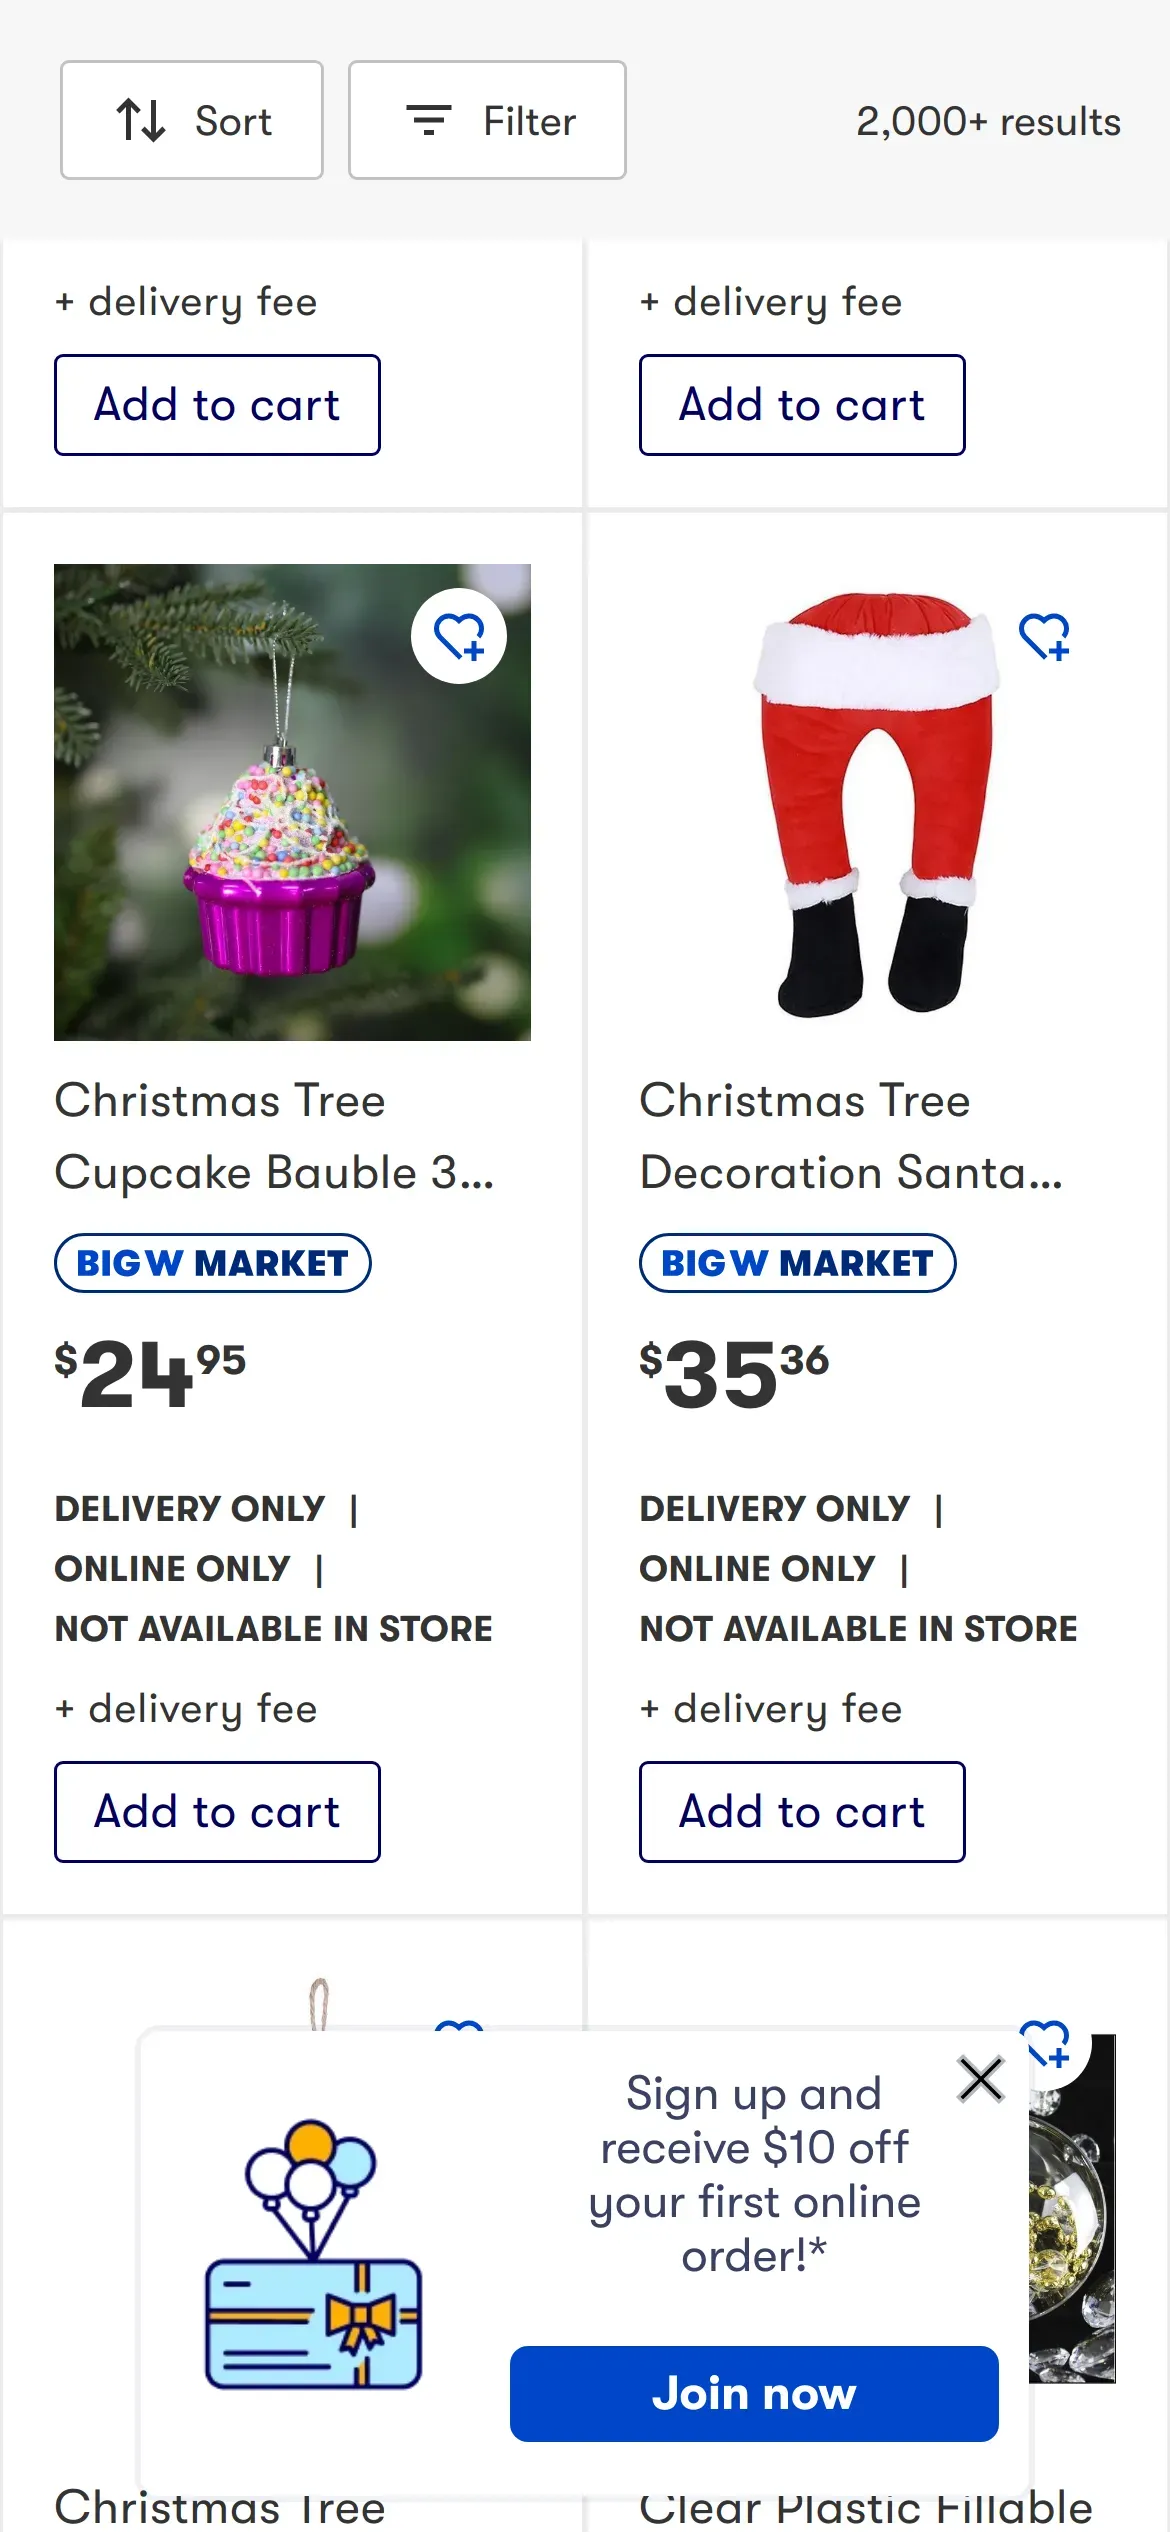Viewport: 1170px width, 2532px height.
Task: Toggle wishlist heart for Santa legs decoration
Action: pyautogui.click(x=1044, y=636)
